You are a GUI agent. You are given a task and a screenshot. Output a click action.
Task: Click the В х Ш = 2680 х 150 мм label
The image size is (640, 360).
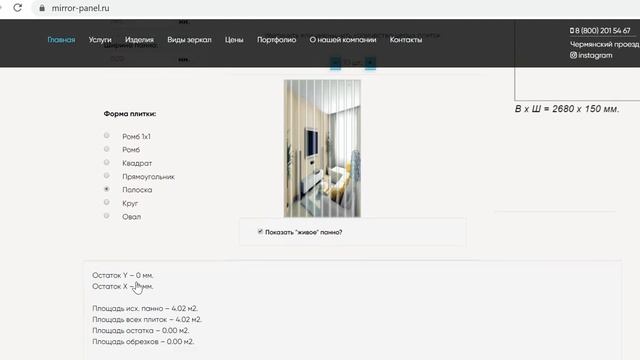tap(567, 109)
